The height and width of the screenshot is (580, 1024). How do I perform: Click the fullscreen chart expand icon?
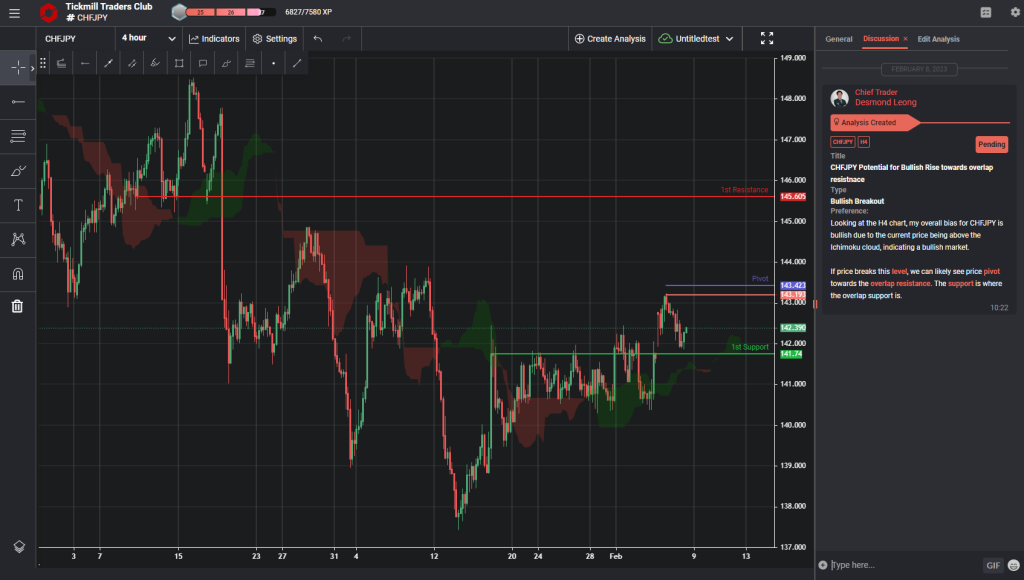point(767,38)
